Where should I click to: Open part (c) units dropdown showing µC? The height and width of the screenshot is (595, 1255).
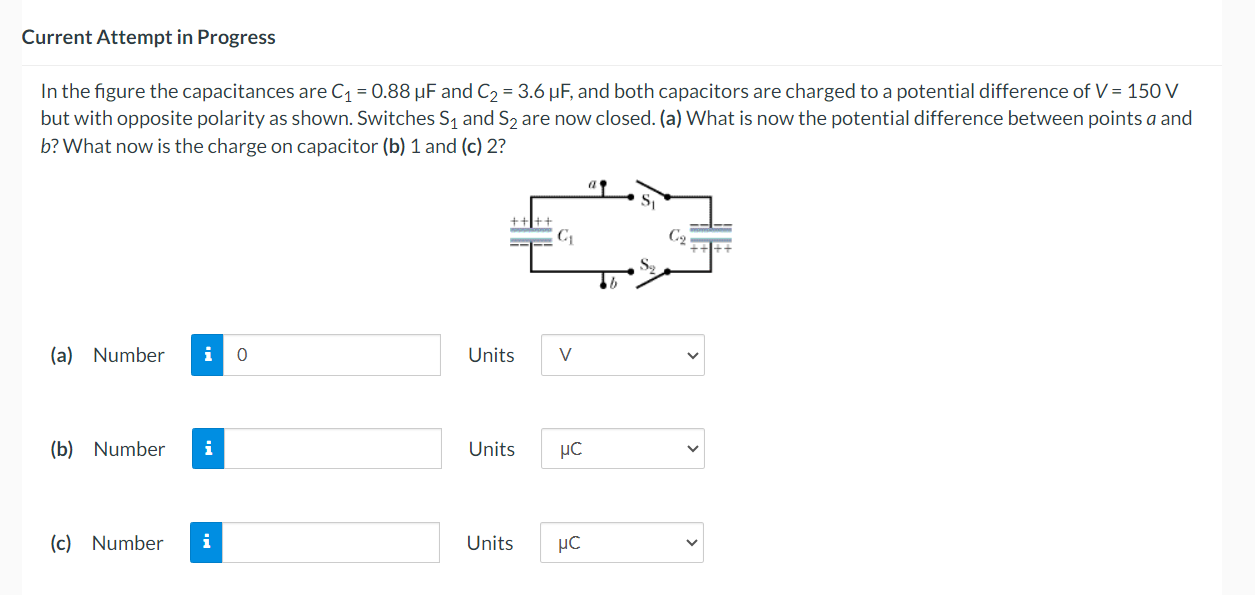coord(622,543)
